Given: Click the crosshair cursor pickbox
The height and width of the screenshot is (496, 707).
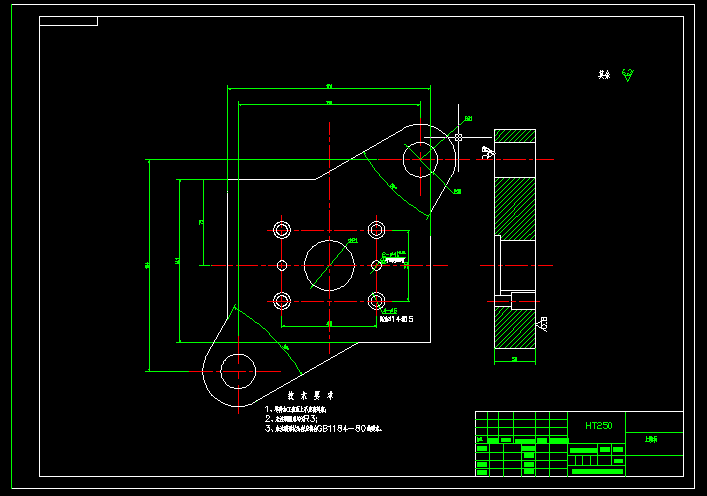Looking at the screenshot, I should click(459, 137).
